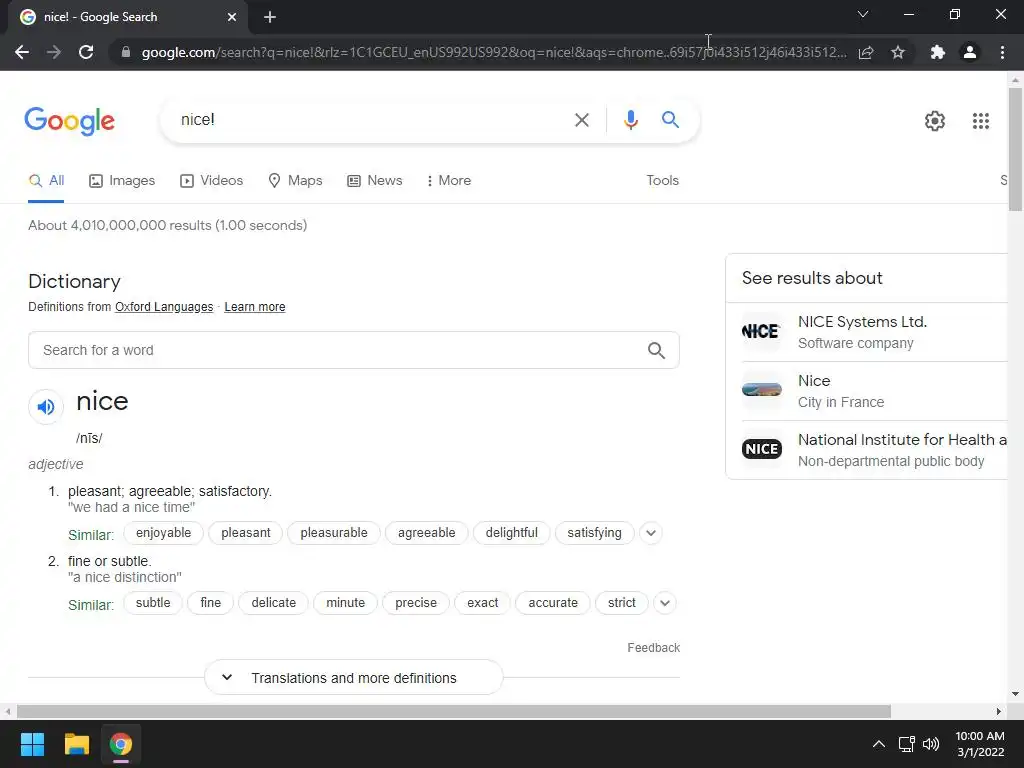Select synonym enjoyable
Screen dimensions: 1024x768
[x=163, y=533]
